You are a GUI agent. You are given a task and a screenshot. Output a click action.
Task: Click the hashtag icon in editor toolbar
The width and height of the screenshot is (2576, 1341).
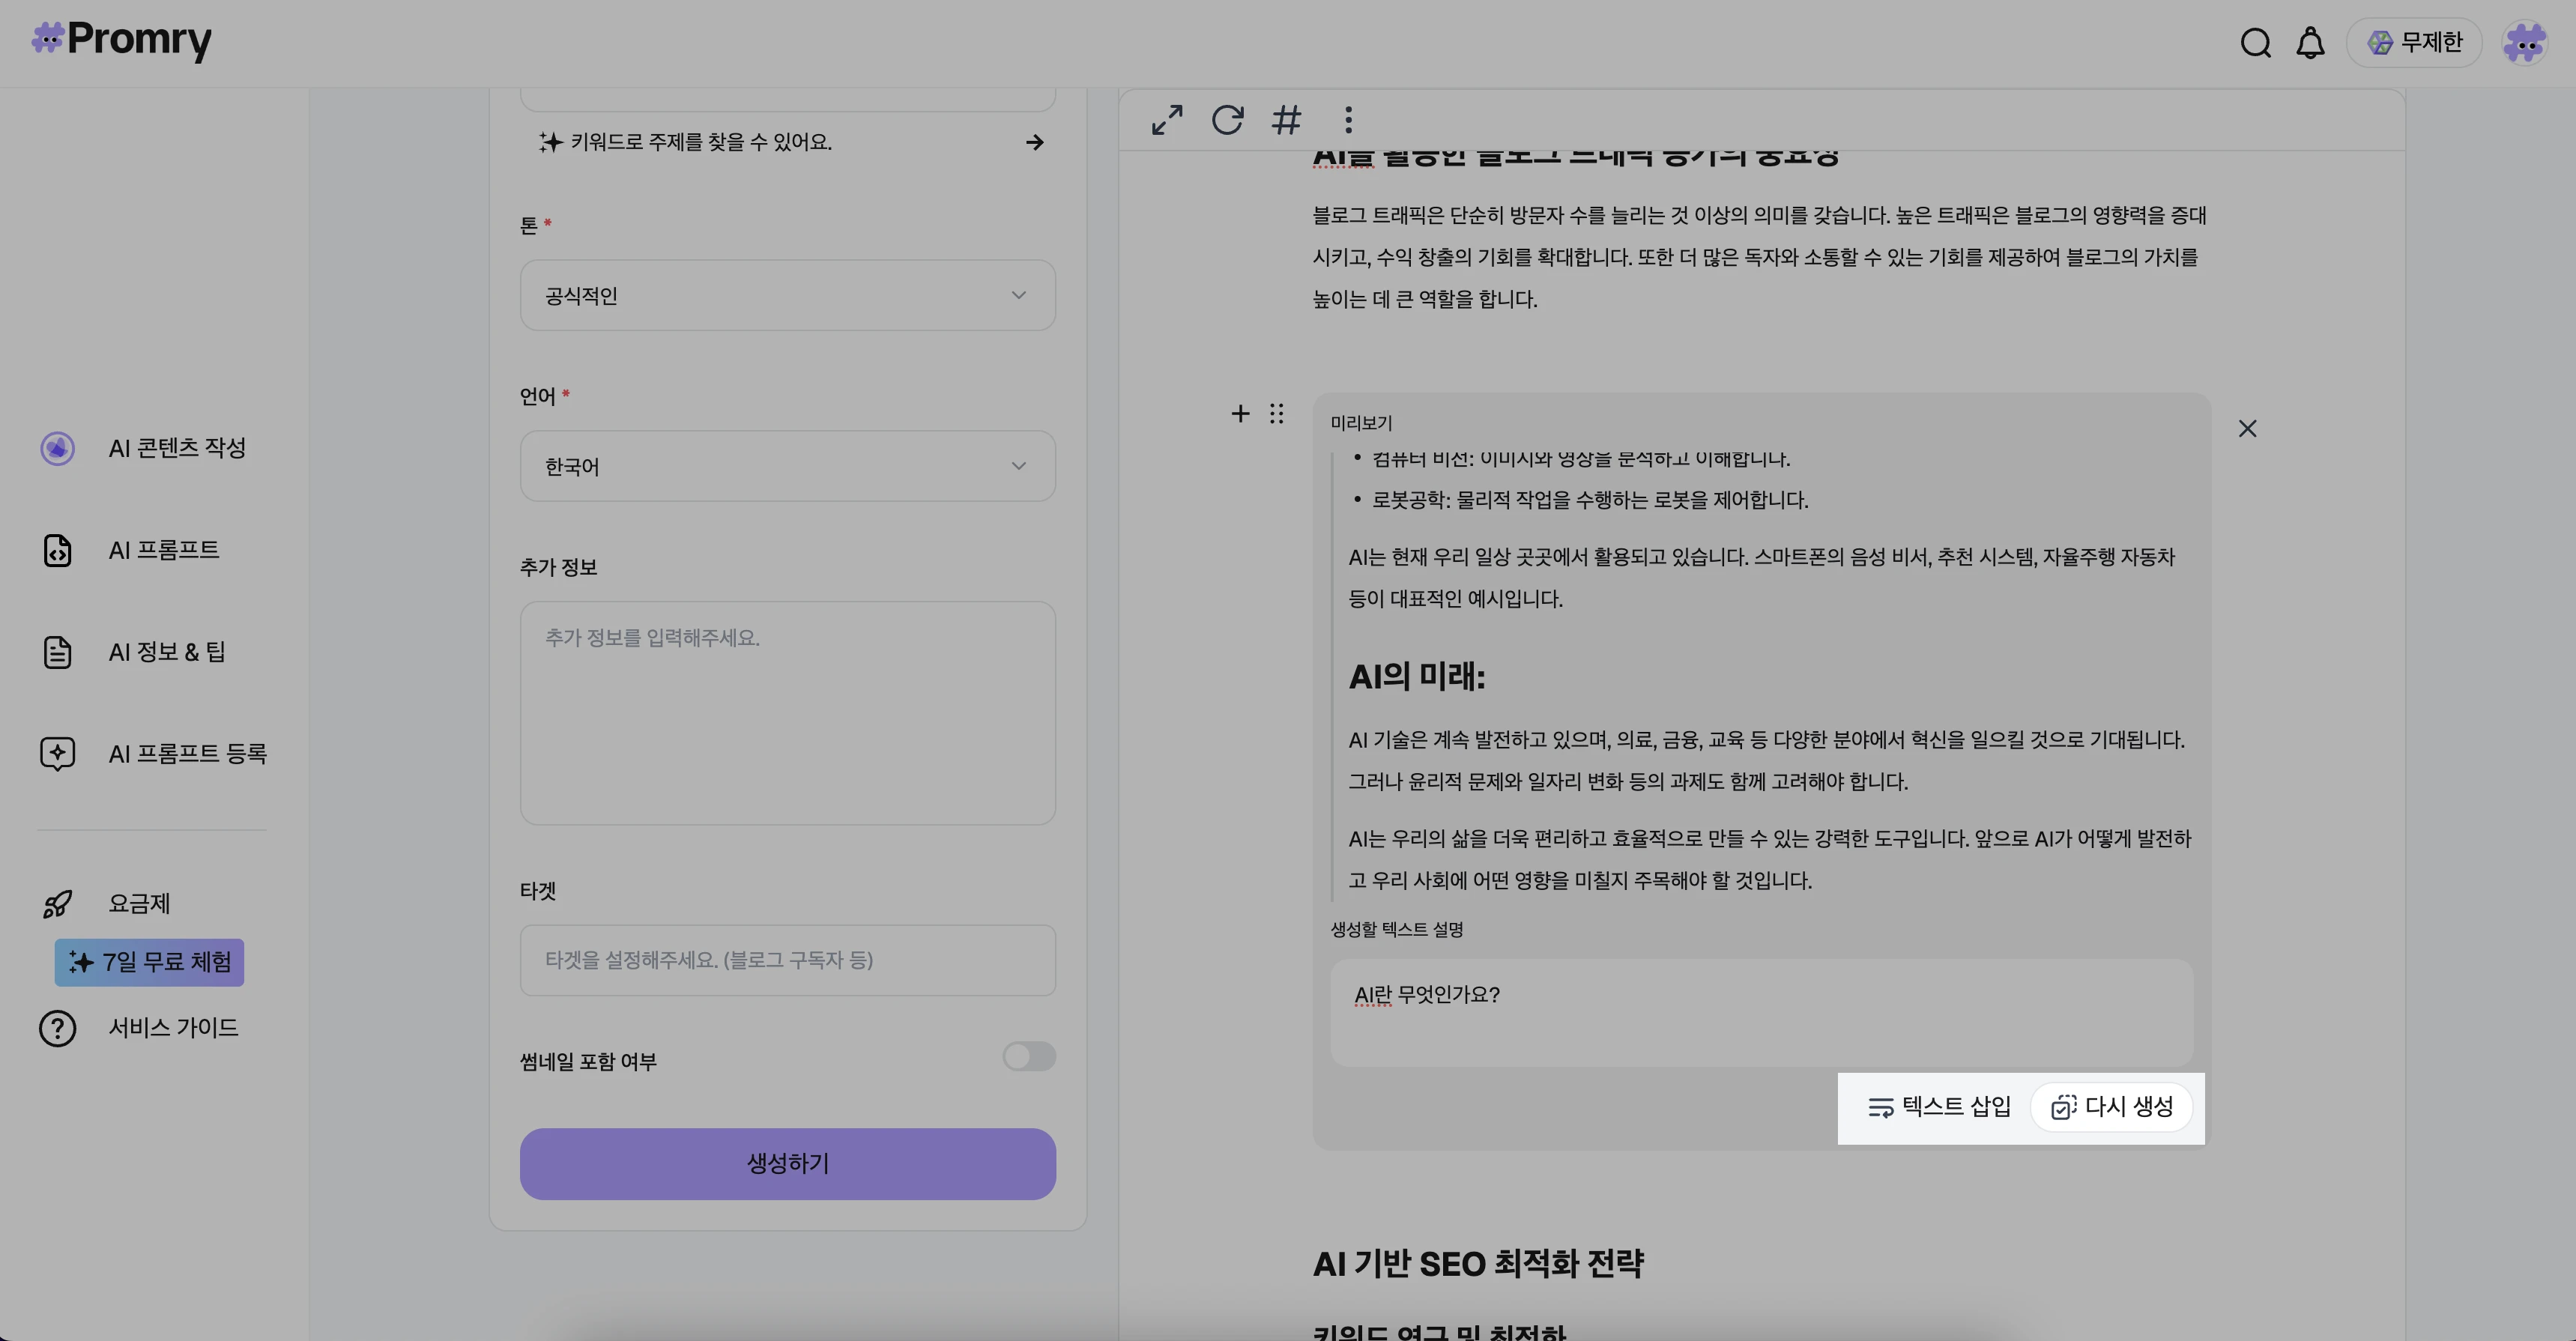1287,120
